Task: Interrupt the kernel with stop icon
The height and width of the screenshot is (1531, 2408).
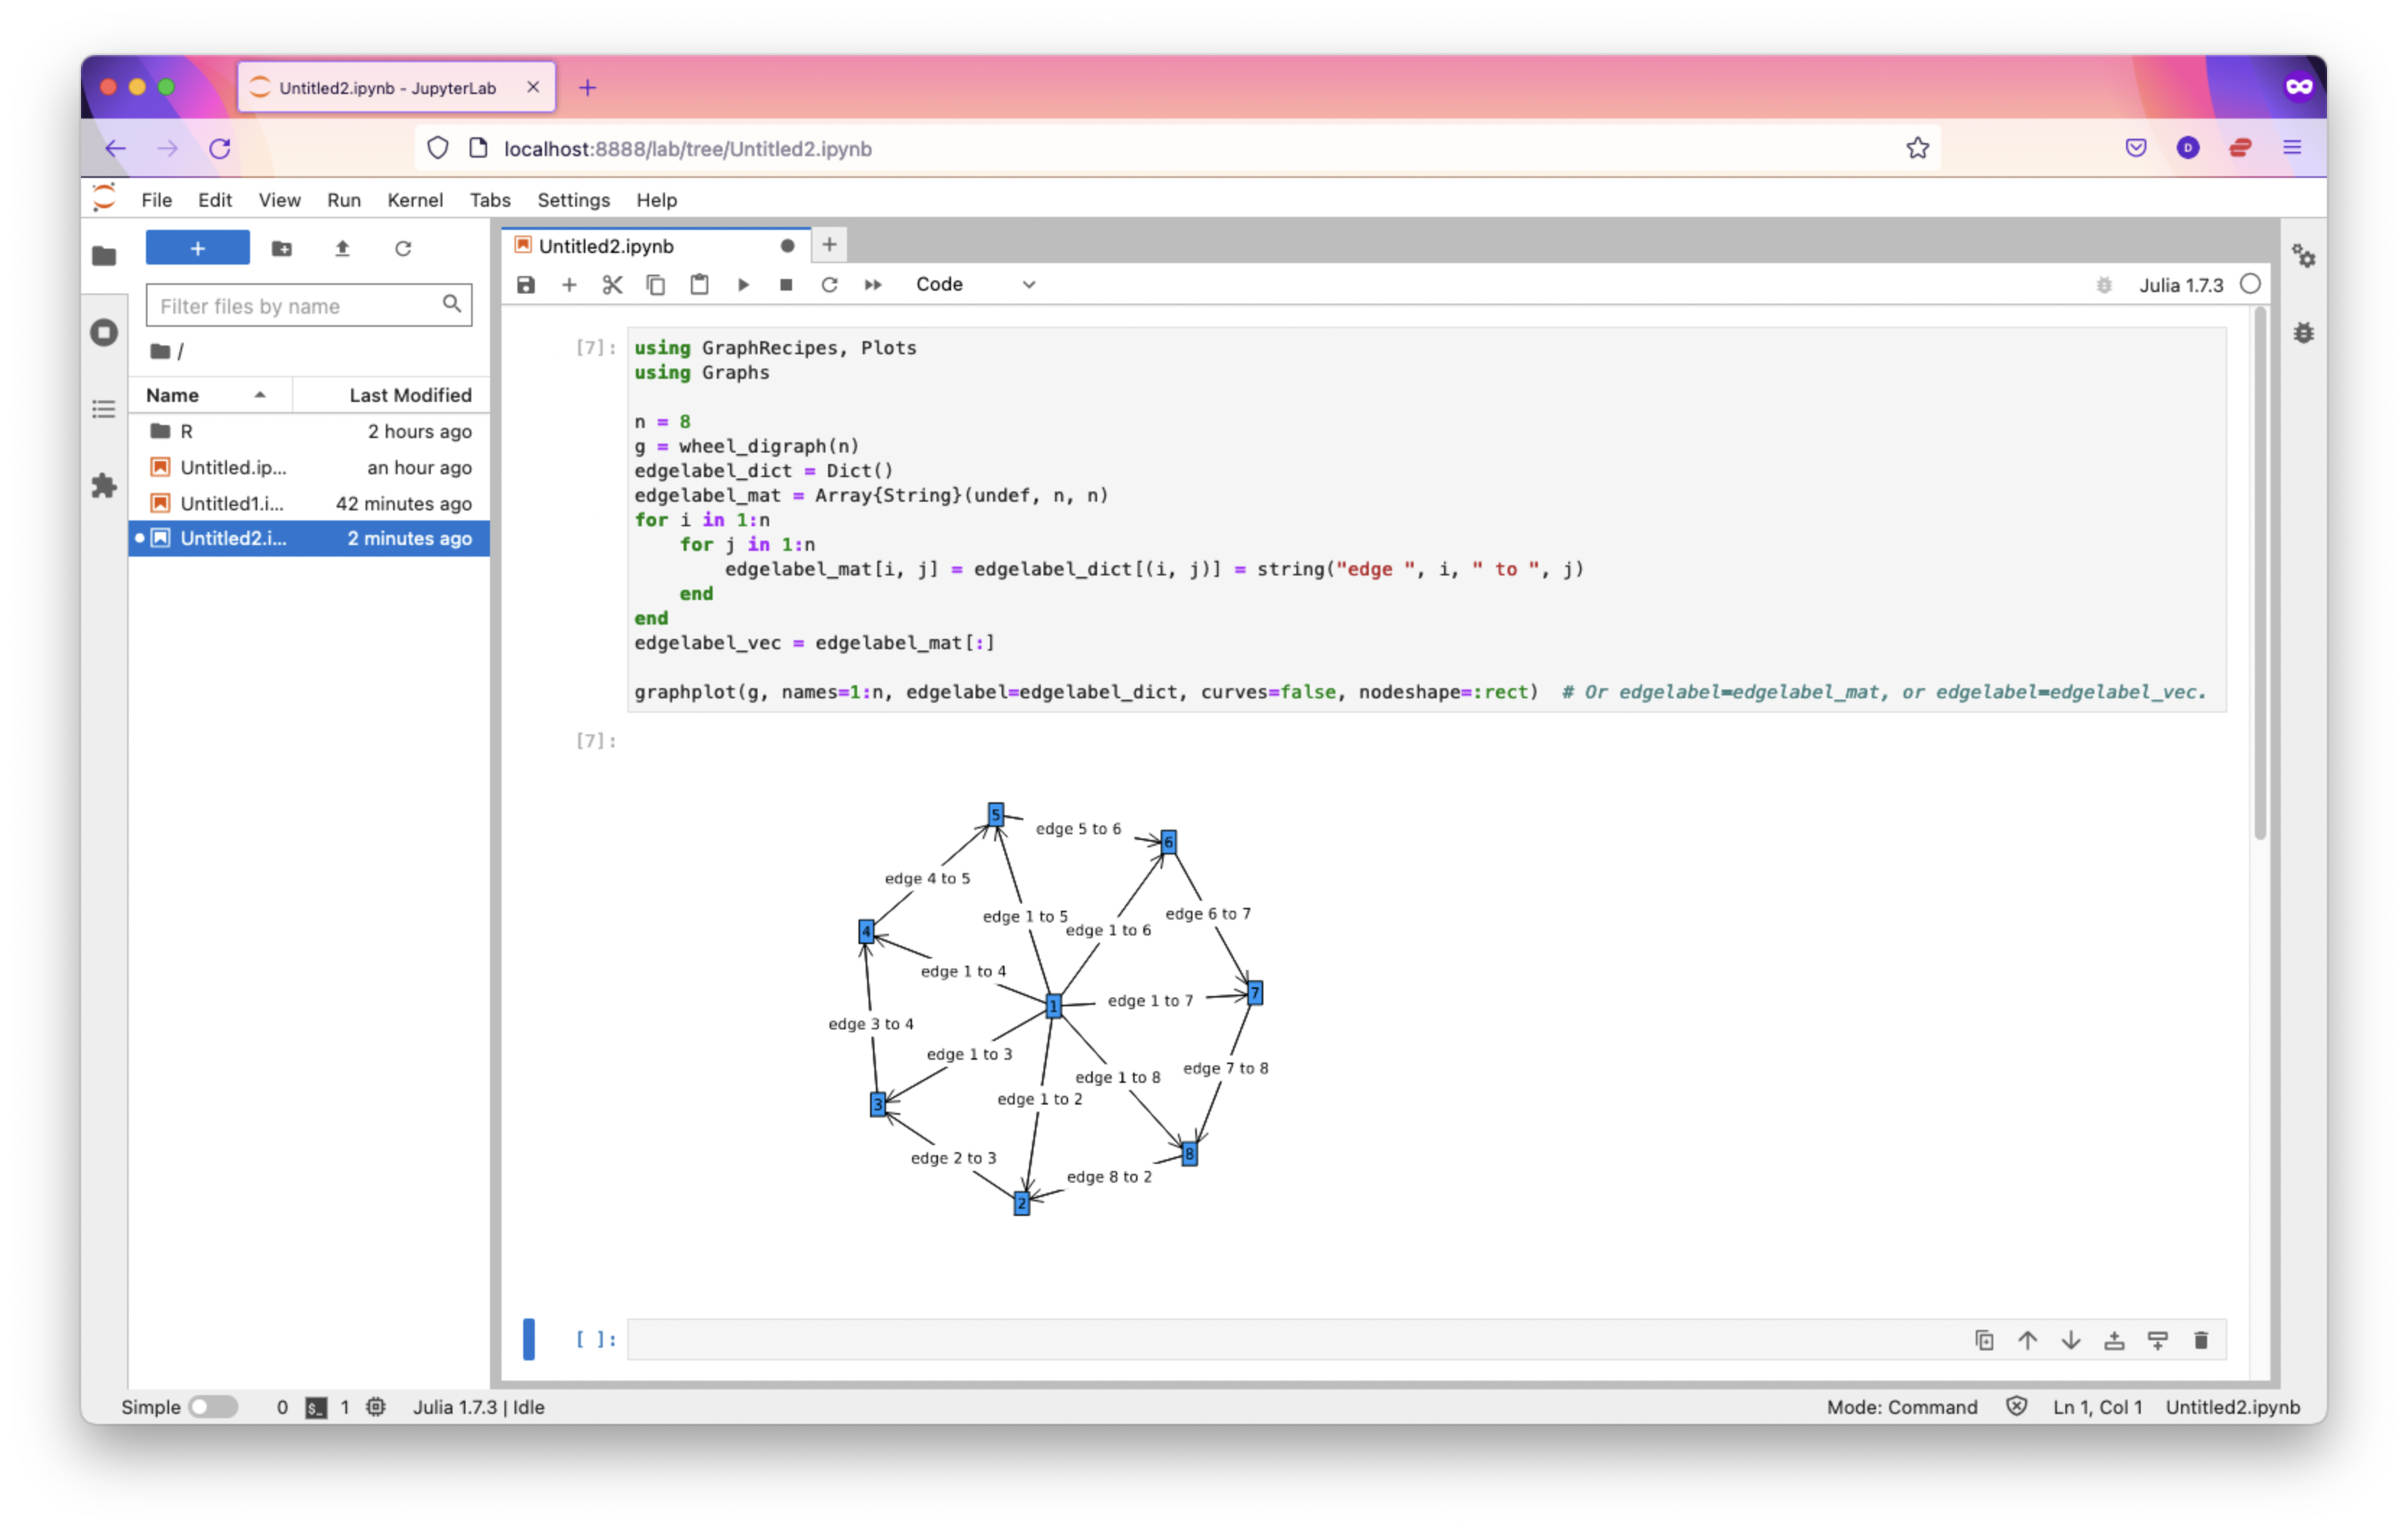Action: (x=786, y=285)
